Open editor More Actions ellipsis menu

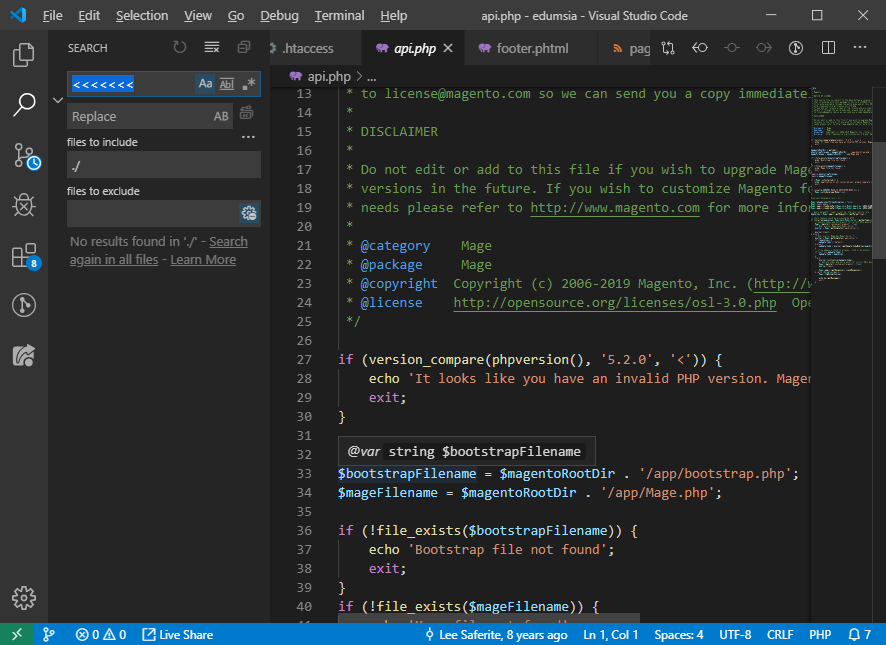(861, 48)
